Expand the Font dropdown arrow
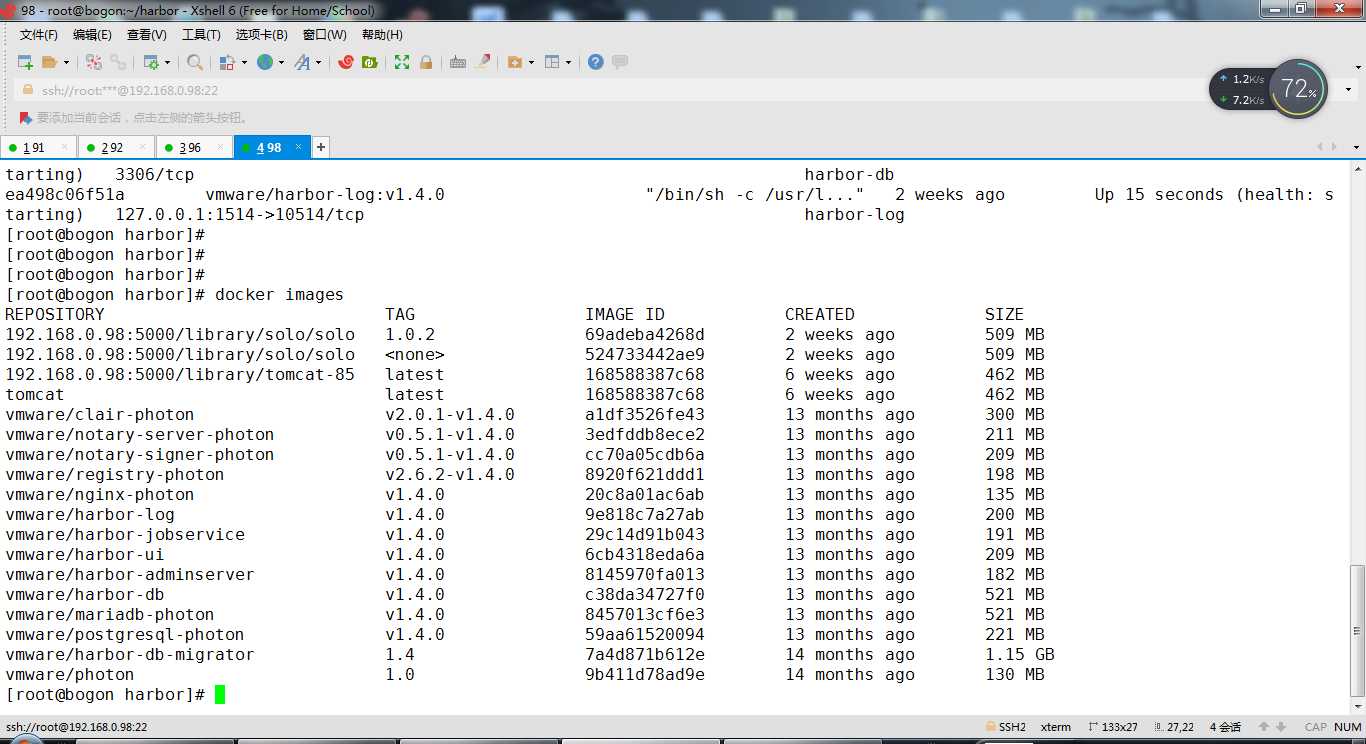 point(319,62)
